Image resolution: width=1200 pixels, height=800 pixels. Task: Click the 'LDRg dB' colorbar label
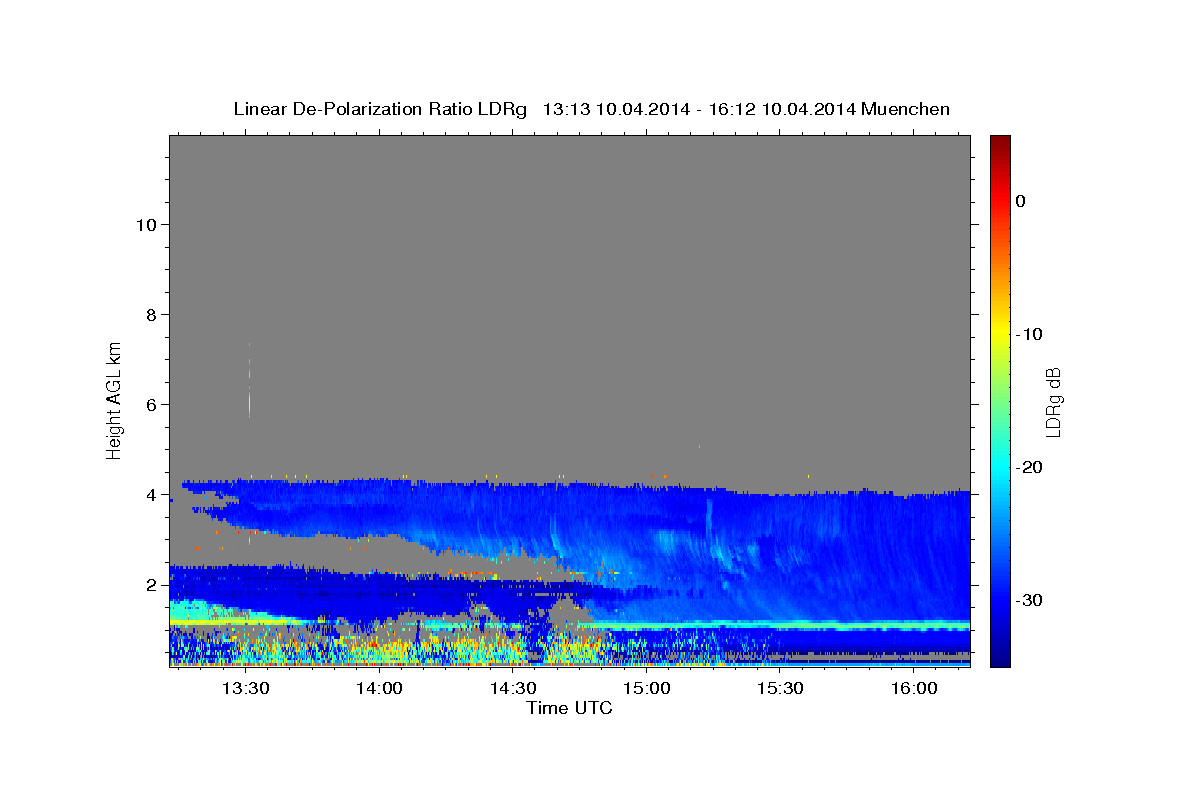(x=1052, y=402)
